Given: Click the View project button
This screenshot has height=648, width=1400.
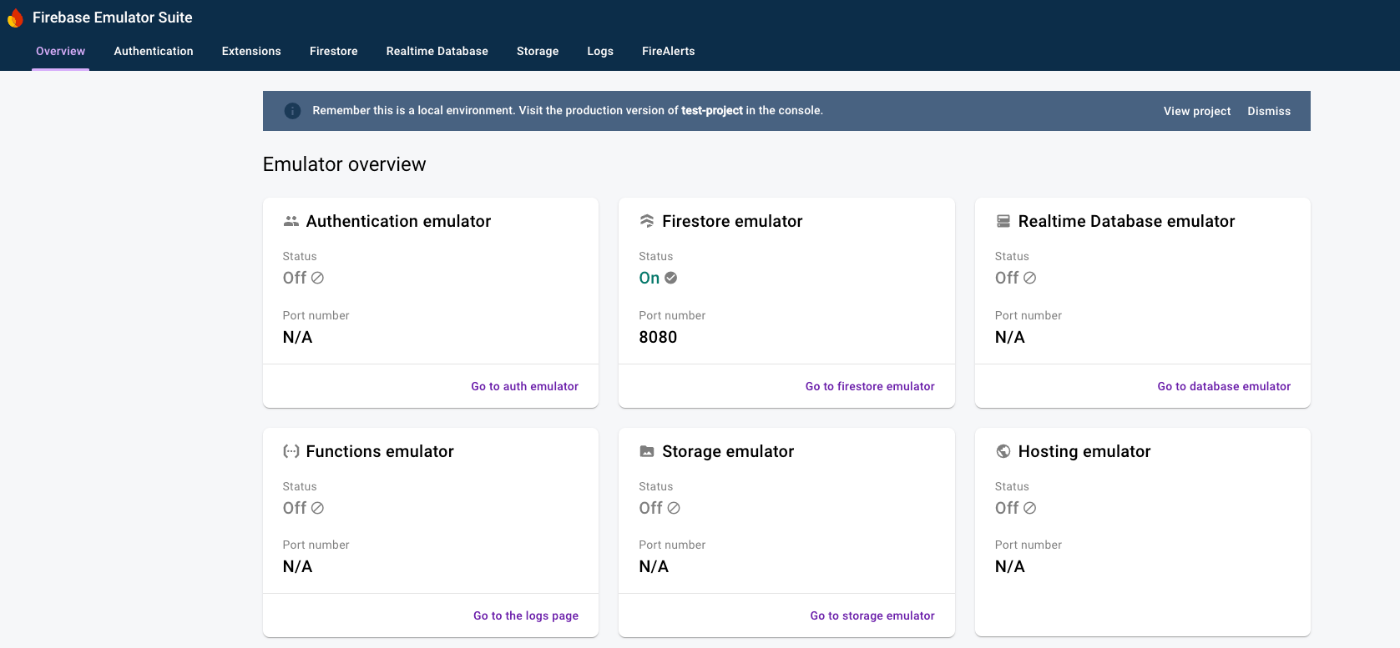Looking at the screenshot, I should pos(1197,111).
